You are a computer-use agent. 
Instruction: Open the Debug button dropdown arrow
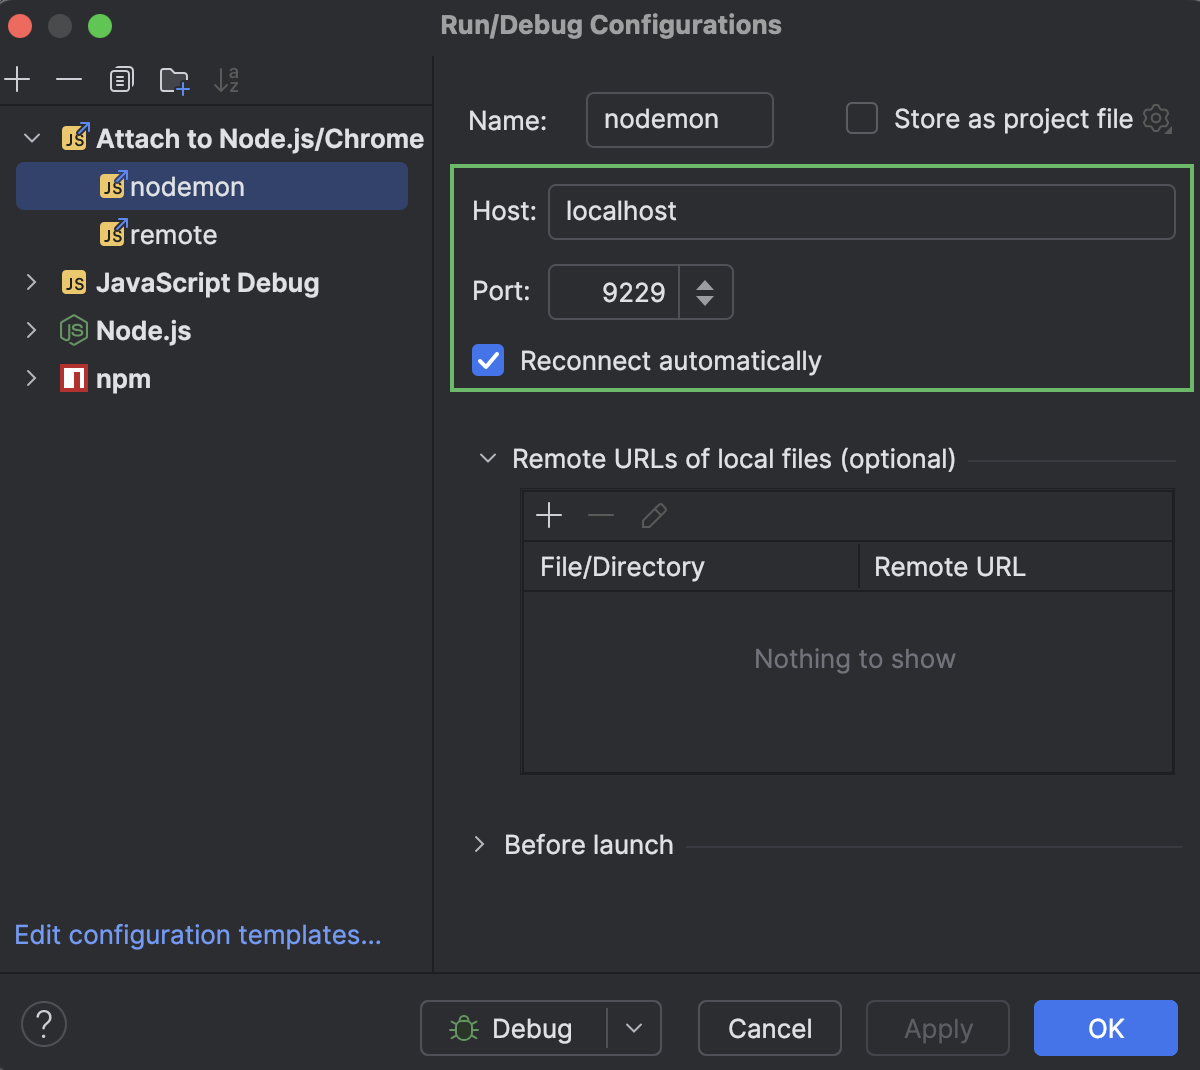pyautogui.click(x=633, y=1028)
